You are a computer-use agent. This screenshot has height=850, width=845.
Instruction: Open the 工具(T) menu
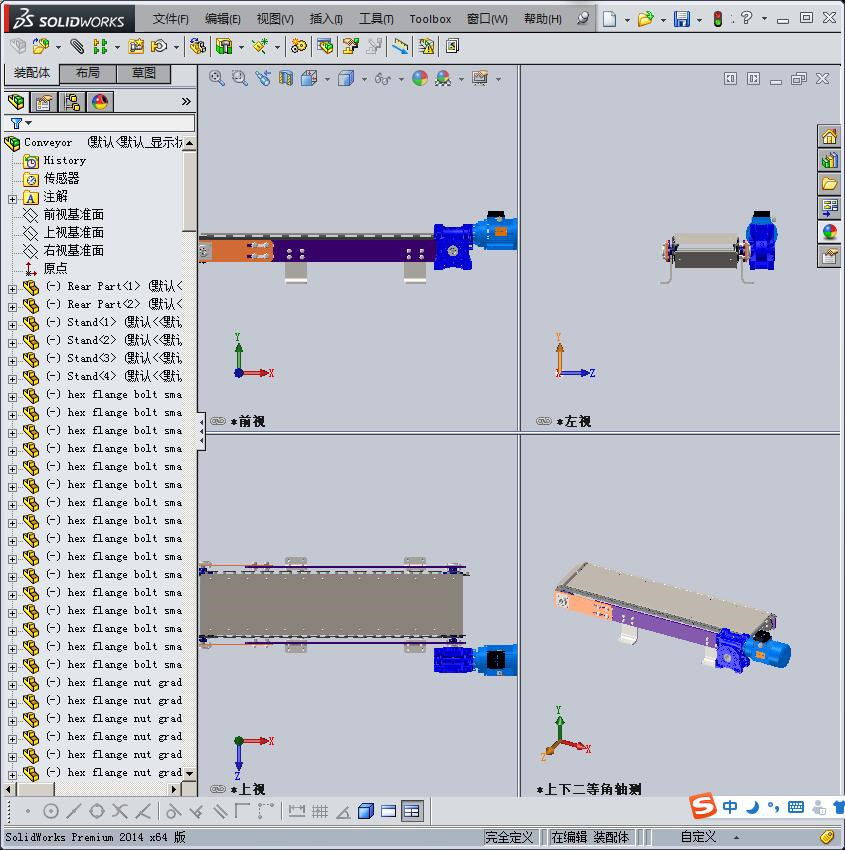(376, 19)
